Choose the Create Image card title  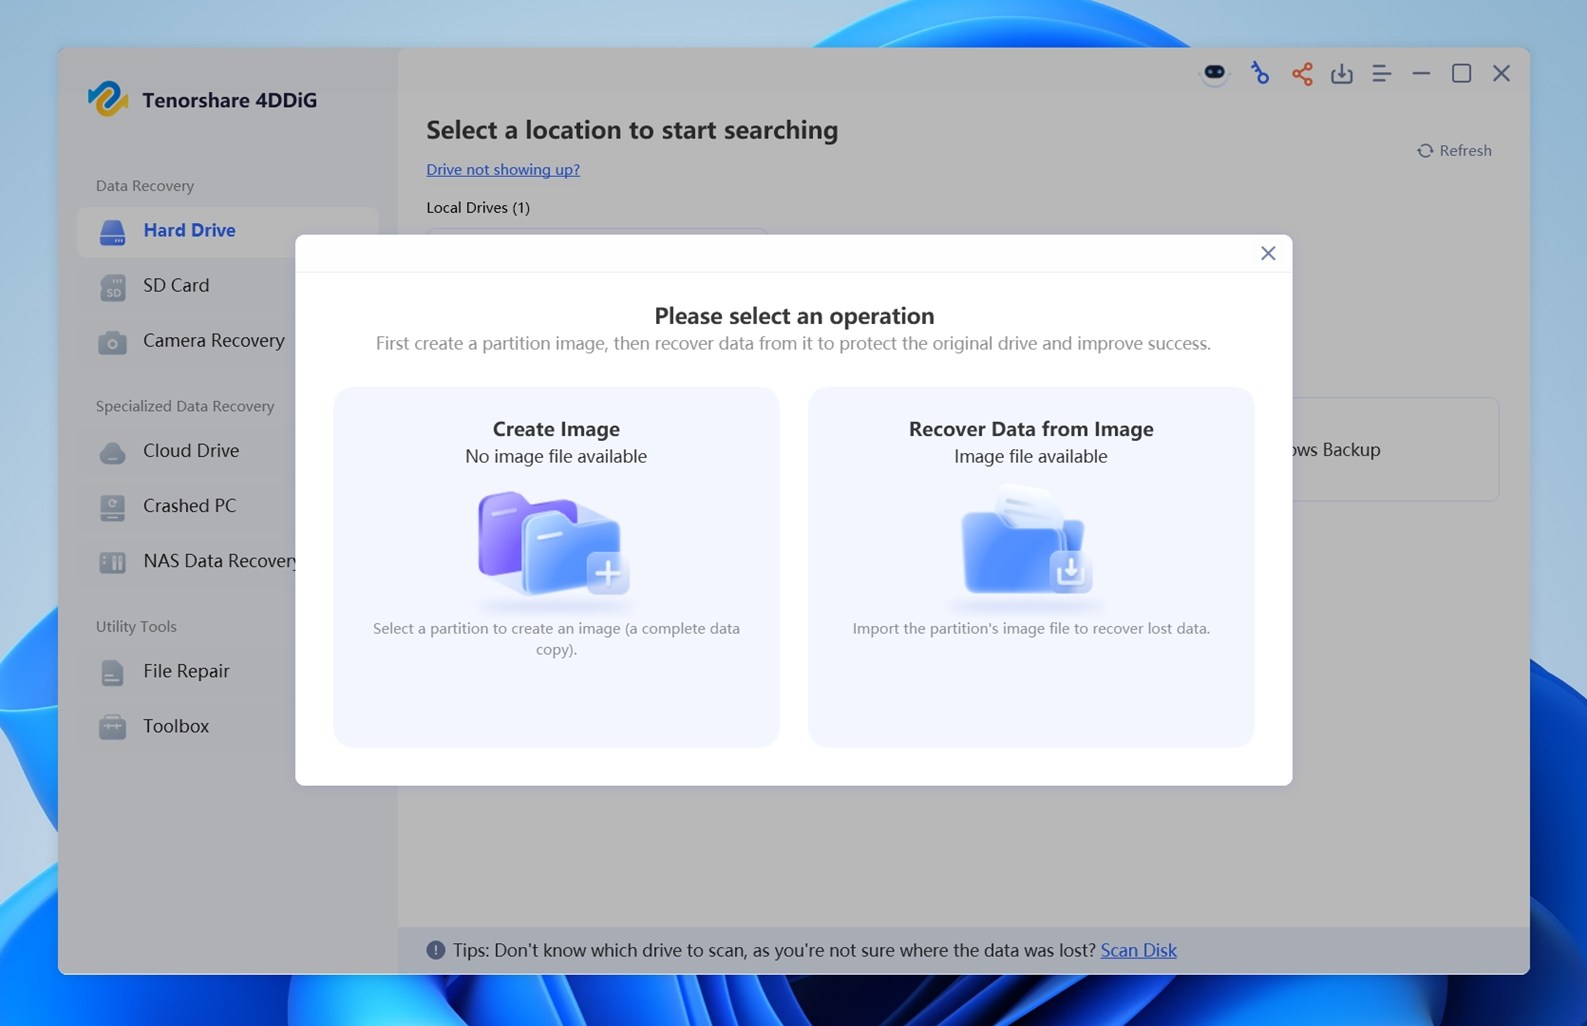[x=556, y=429]
